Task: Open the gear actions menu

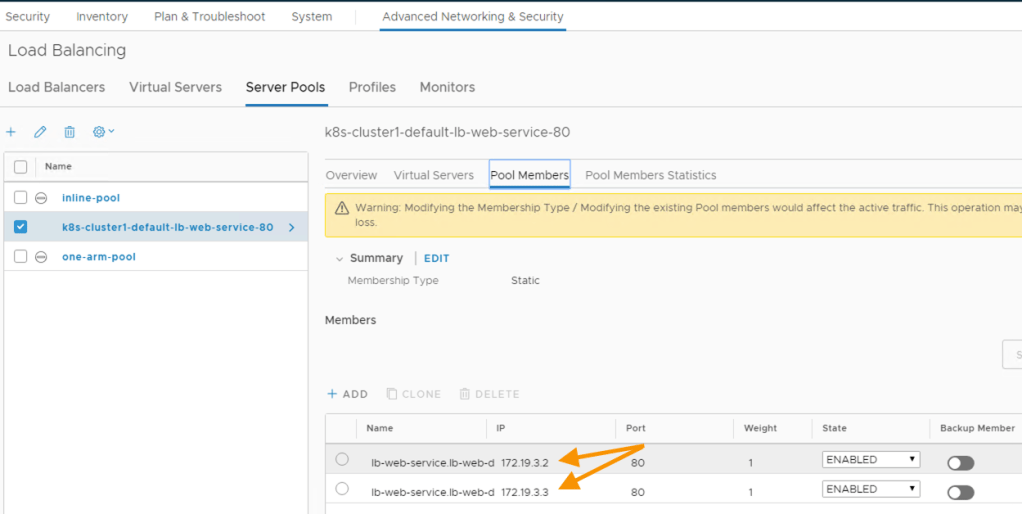Action: pos(103,132)
